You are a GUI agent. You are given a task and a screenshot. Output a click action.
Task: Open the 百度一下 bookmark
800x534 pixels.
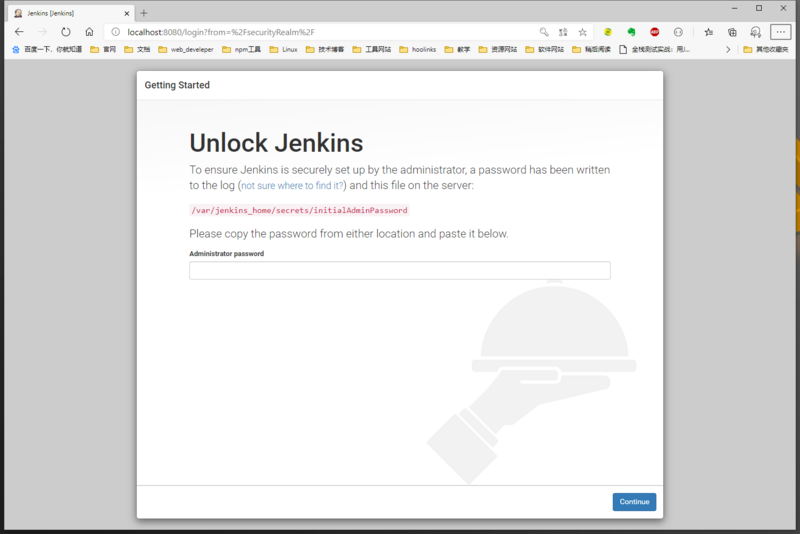[47, 49]
